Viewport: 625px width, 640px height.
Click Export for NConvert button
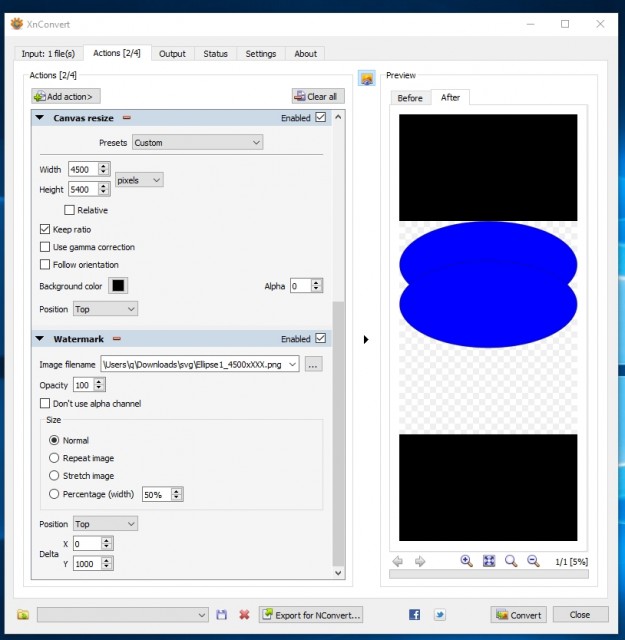point(311,615)
